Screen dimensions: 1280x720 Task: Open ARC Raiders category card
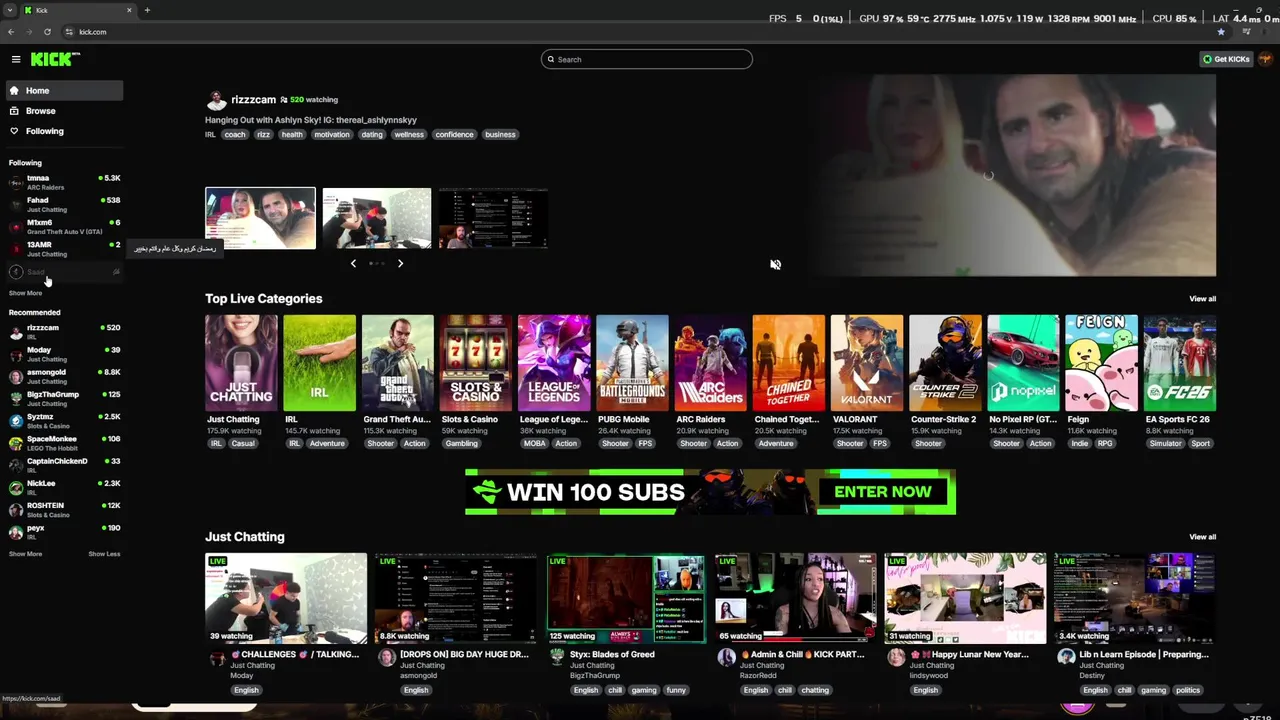710,363
